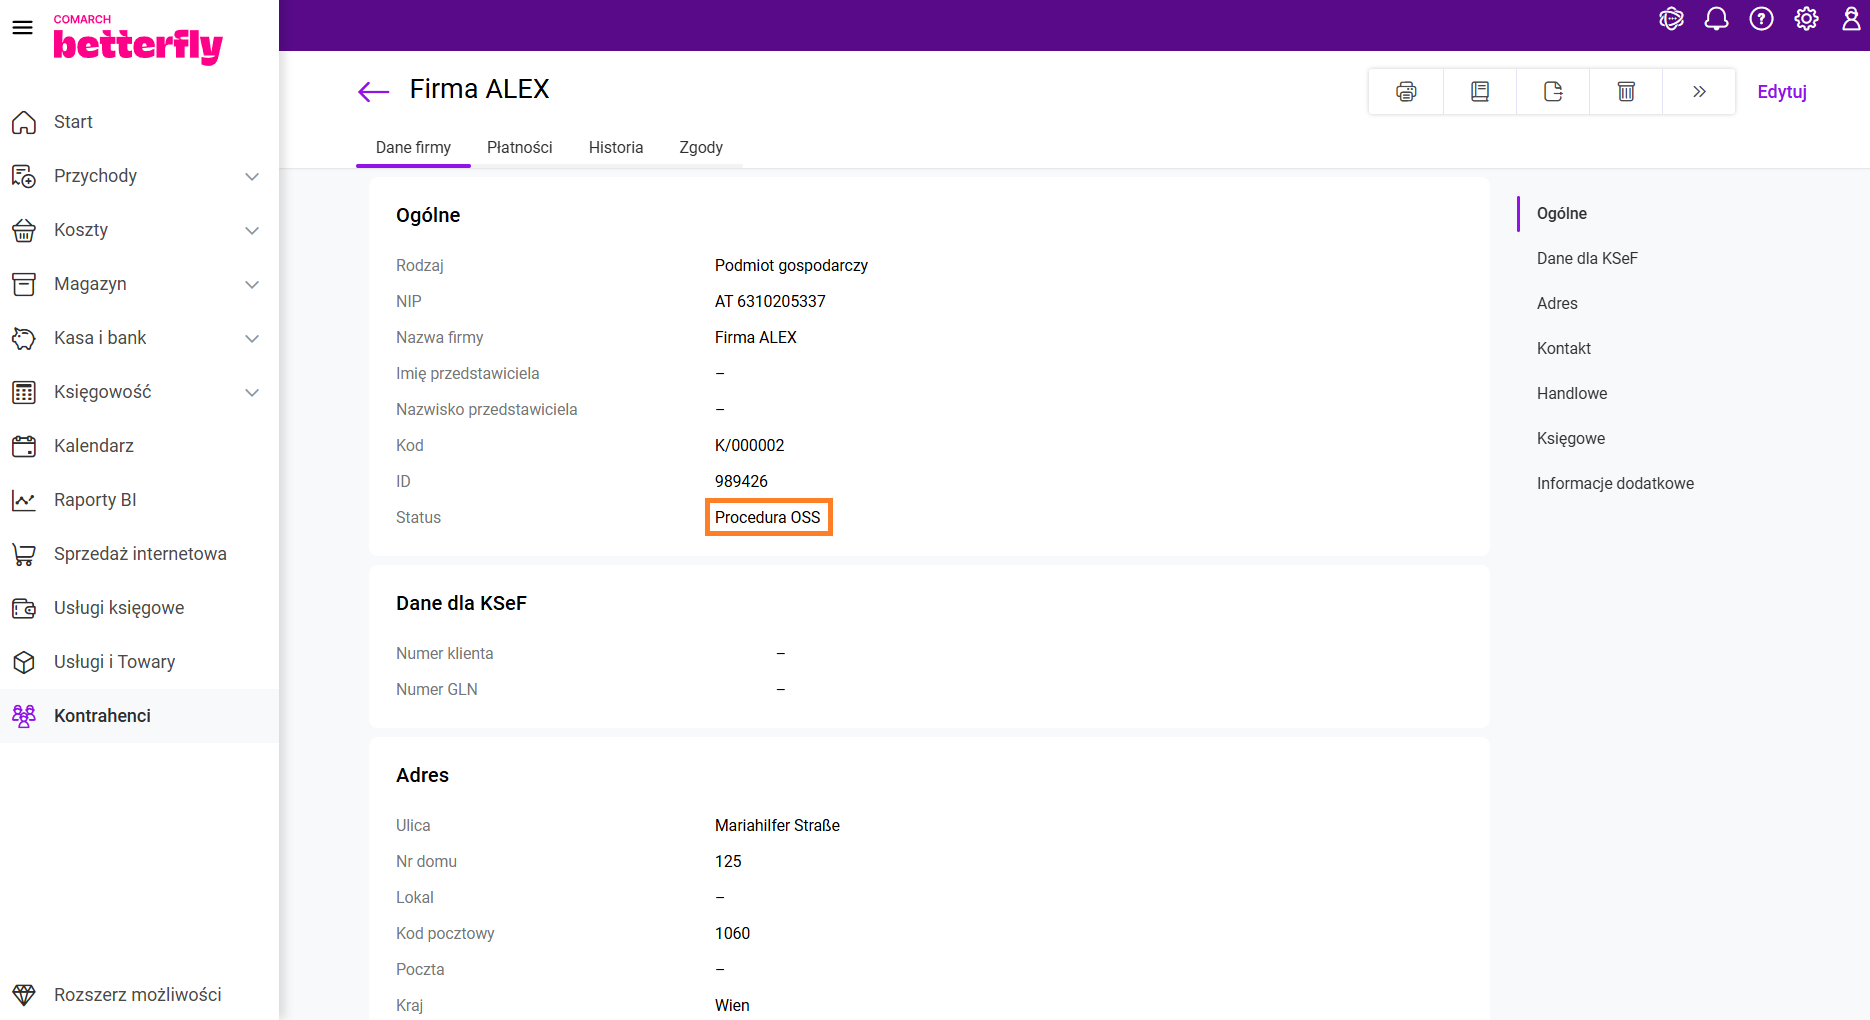Click the book icon in the toolbar

point(1480,92)
